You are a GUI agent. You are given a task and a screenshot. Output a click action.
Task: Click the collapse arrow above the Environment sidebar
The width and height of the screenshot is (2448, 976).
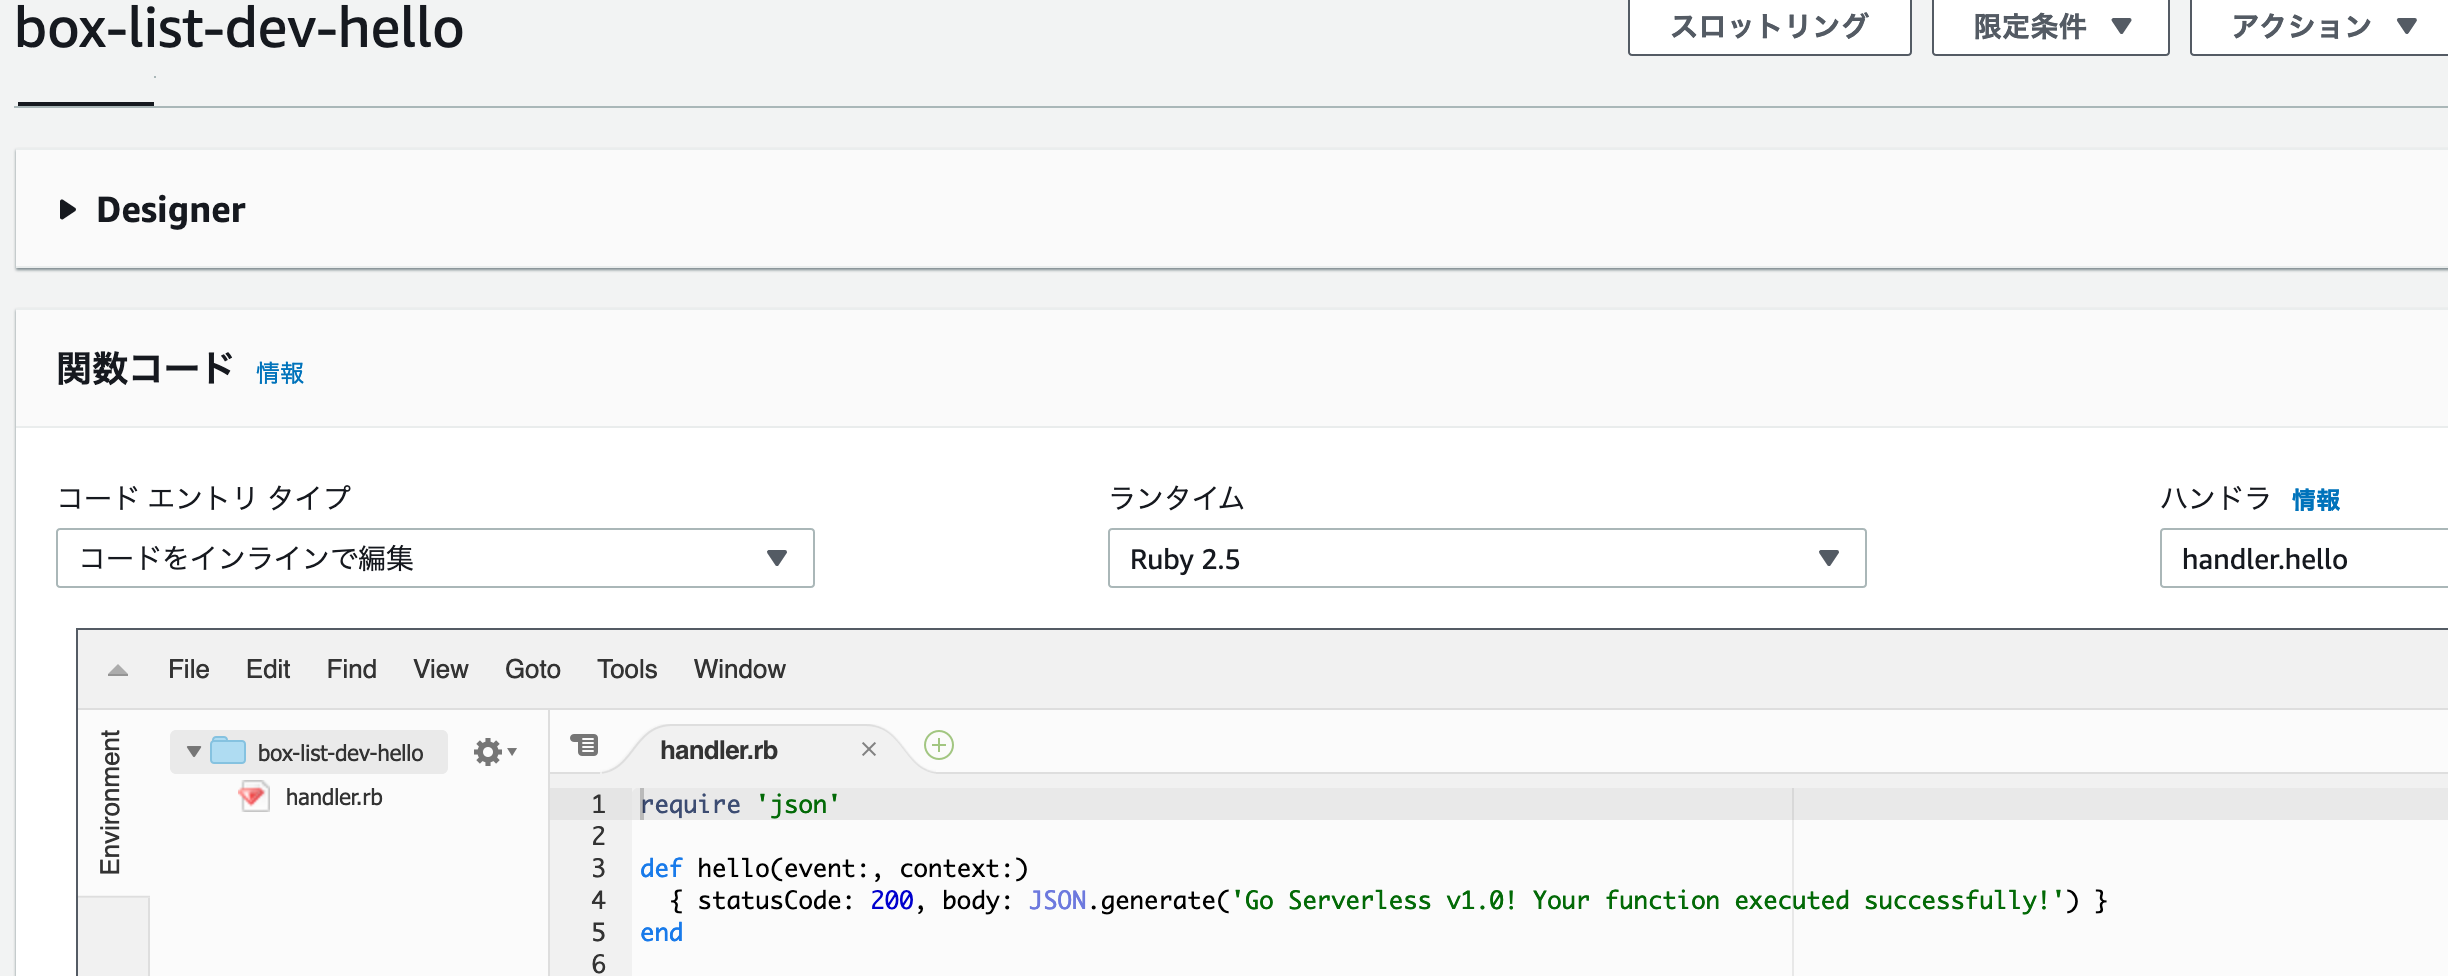pos(118,671)
